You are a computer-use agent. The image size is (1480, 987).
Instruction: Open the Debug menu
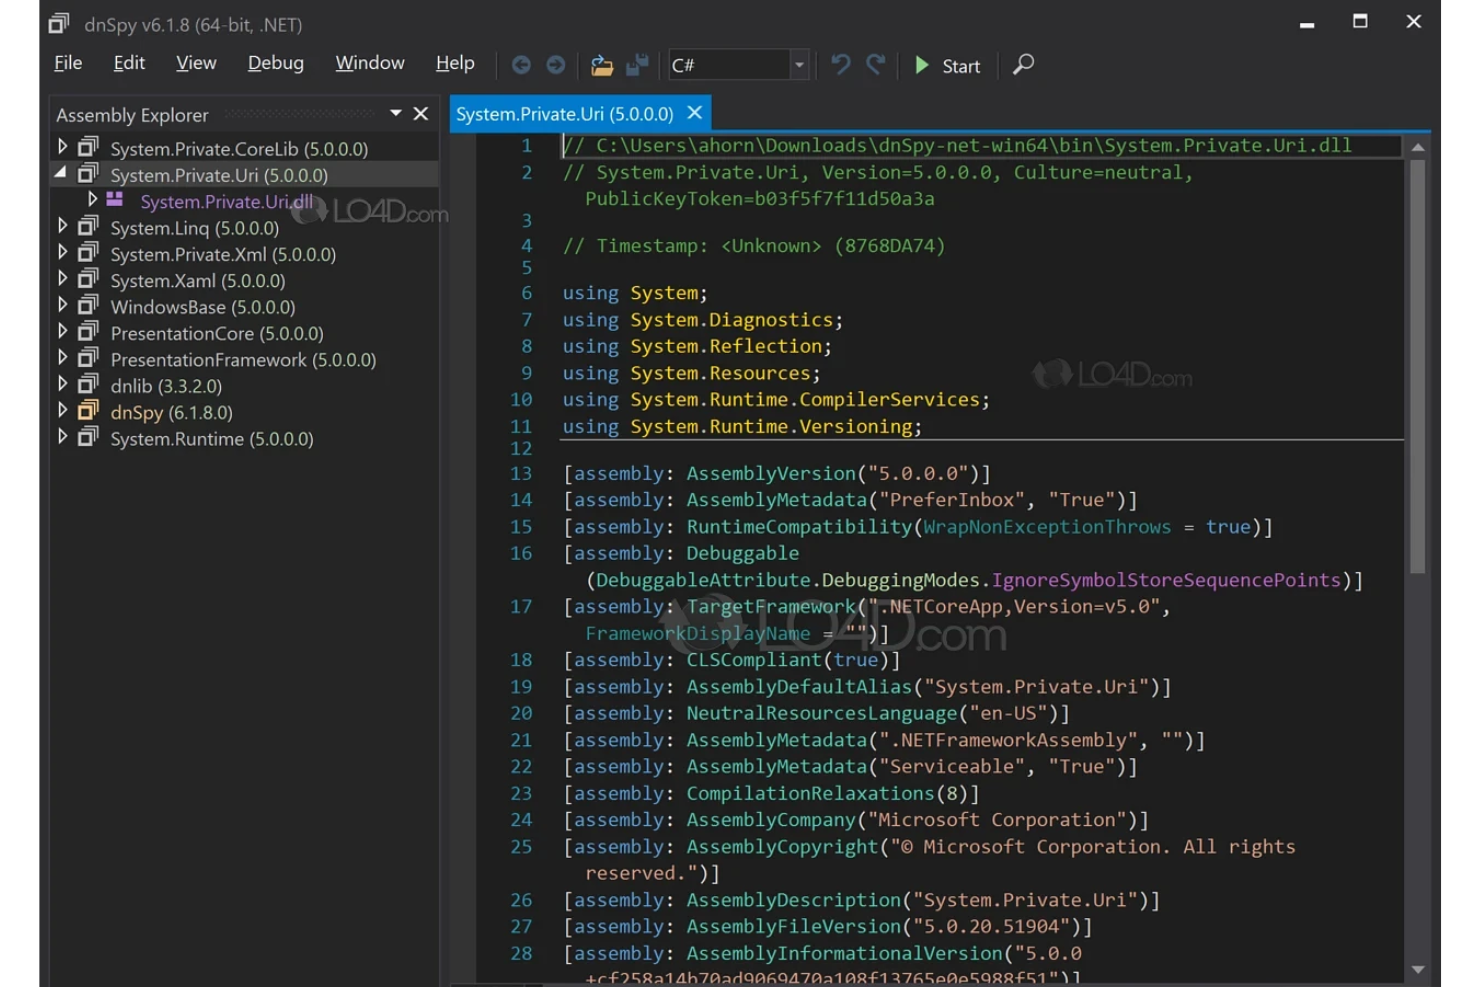(275, 63)
